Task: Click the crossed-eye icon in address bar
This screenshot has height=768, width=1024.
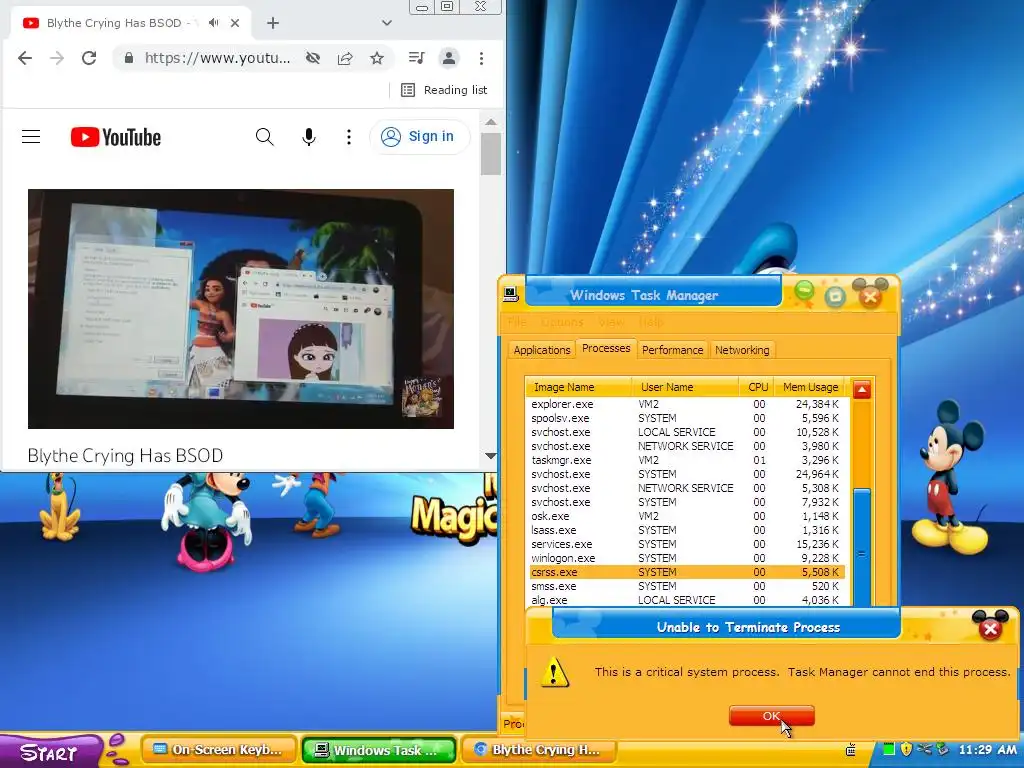Action: point(313,58)
